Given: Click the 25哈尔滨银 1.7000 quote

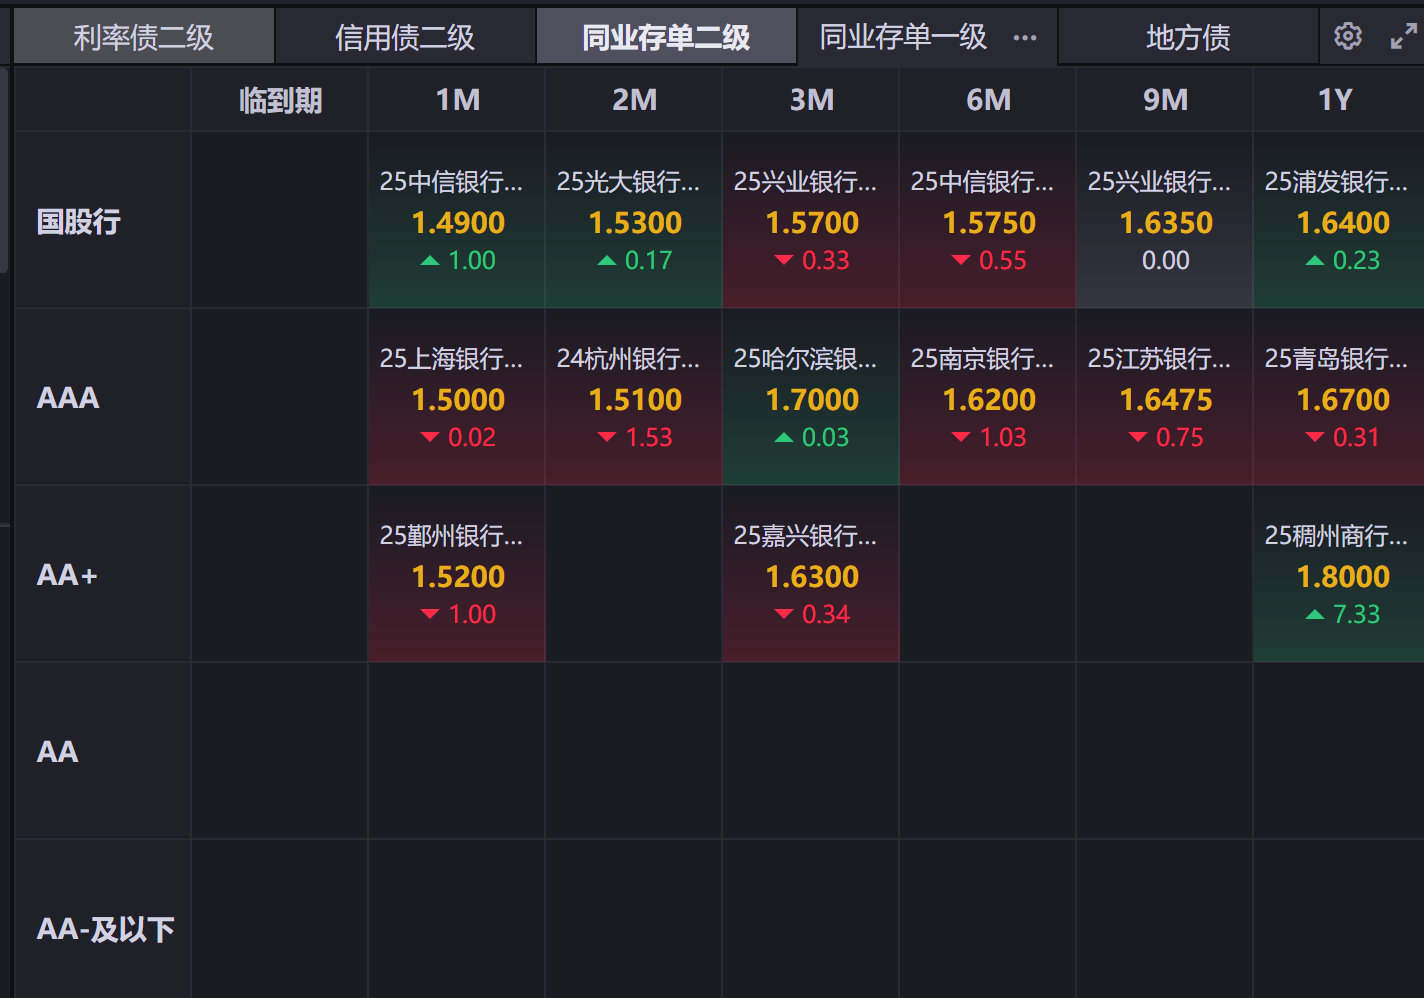Looking at the screenshot, I should pyautogui.click(x=811, y=398).
